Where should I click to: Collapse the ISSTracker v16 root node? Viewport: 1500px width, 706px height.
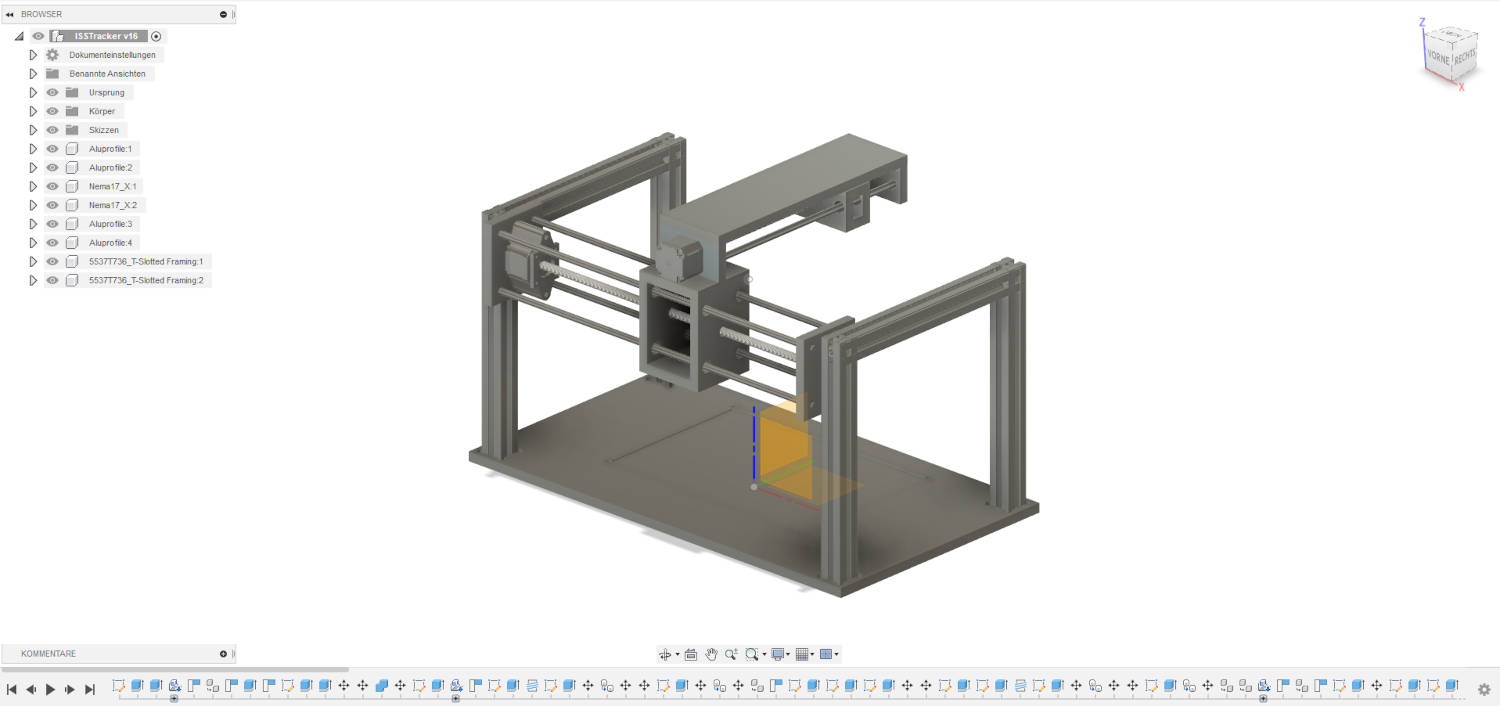[x=19, y=36]
